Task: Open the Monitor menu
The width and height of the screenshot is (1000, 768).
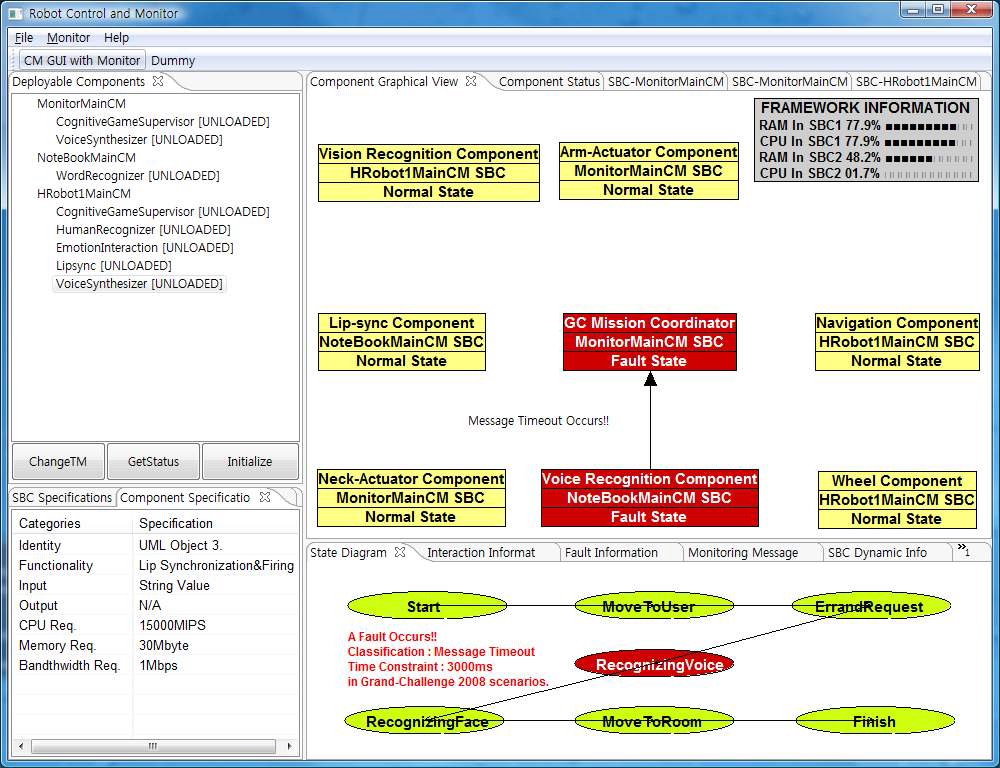Action: point(68,38)
